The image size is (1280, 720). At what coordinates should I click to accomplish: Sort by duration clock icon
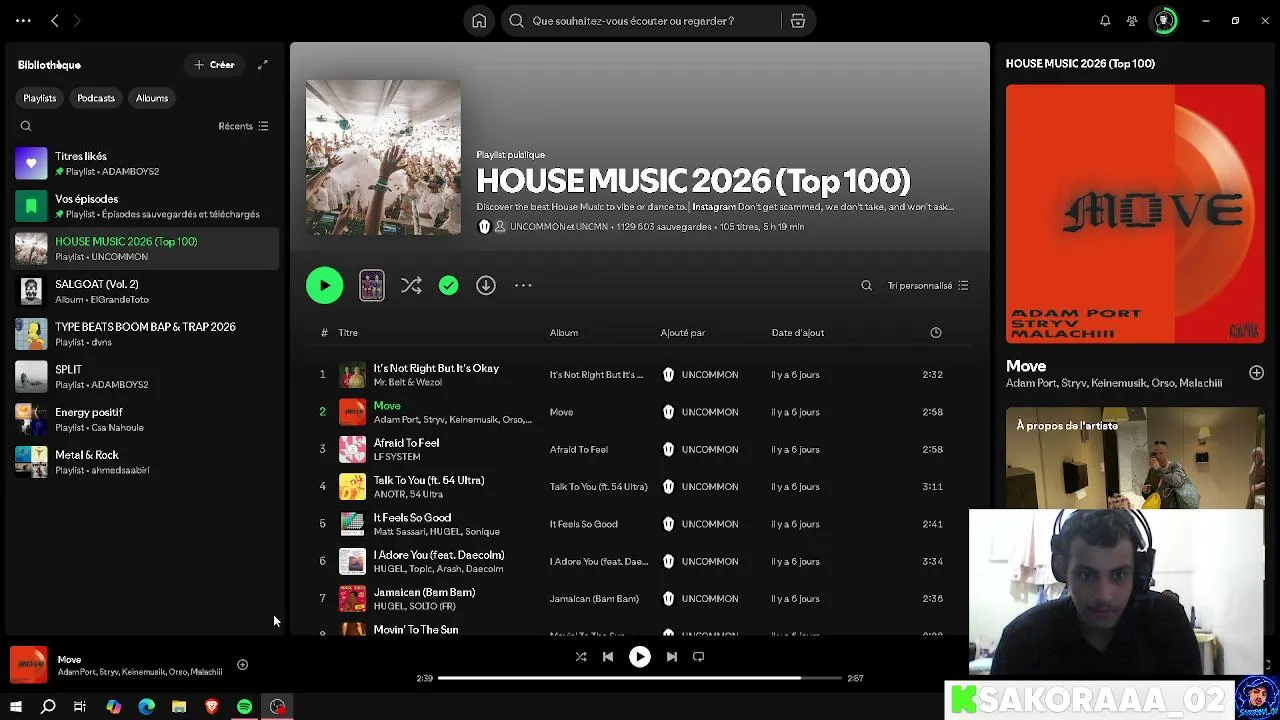tap(936, 333)
